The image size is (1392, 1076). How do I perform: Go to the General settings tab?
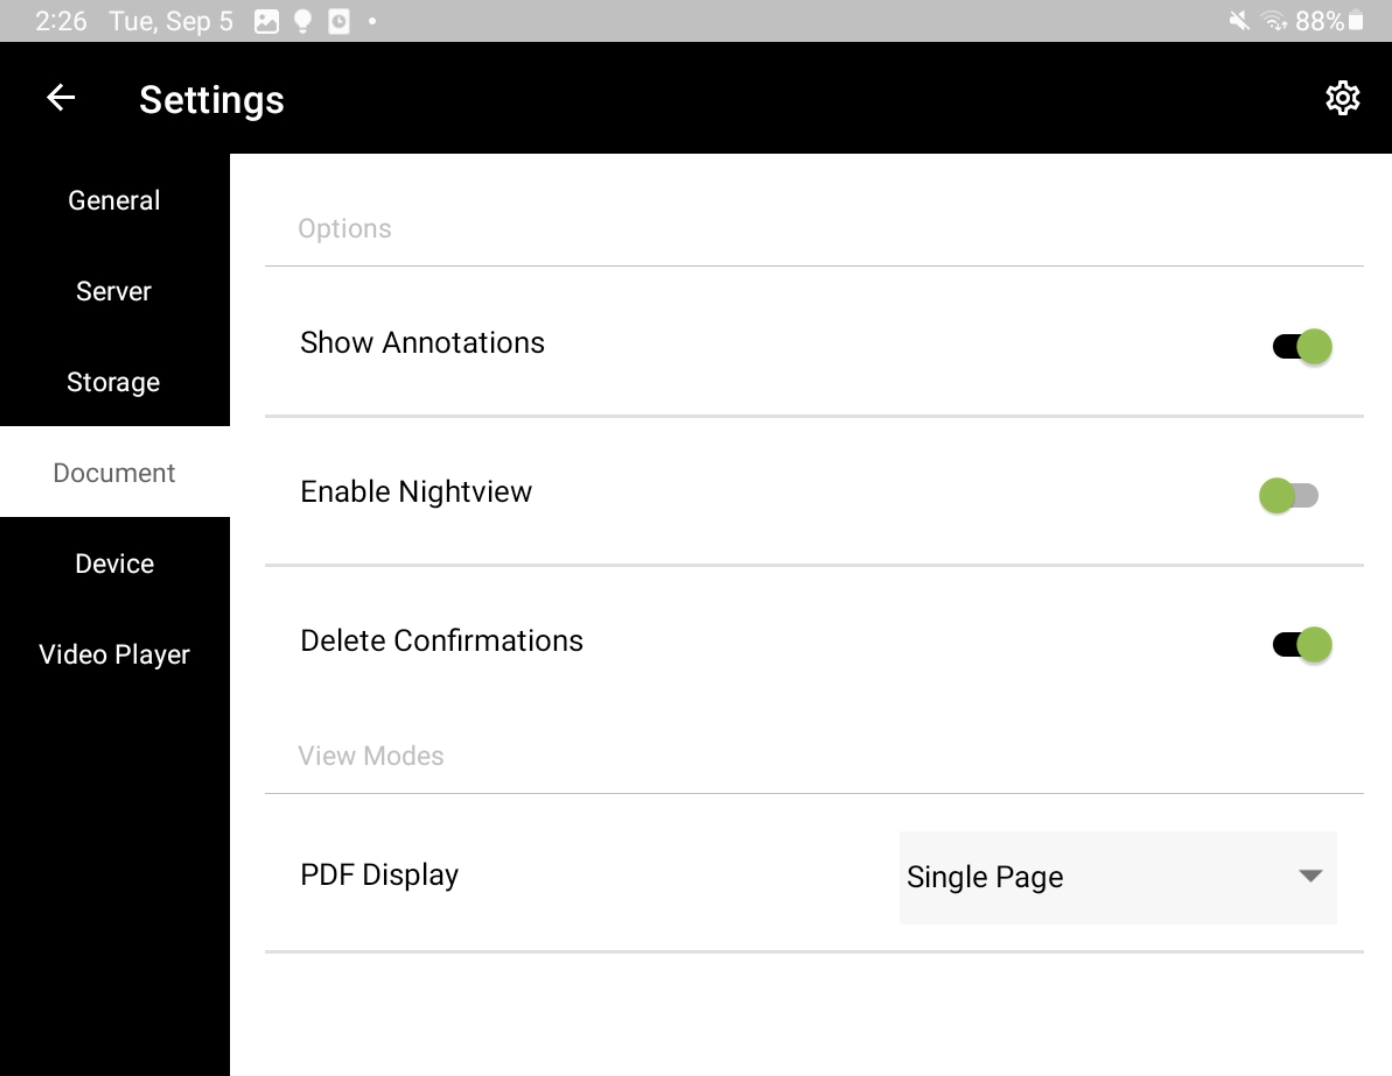[114, 200]
